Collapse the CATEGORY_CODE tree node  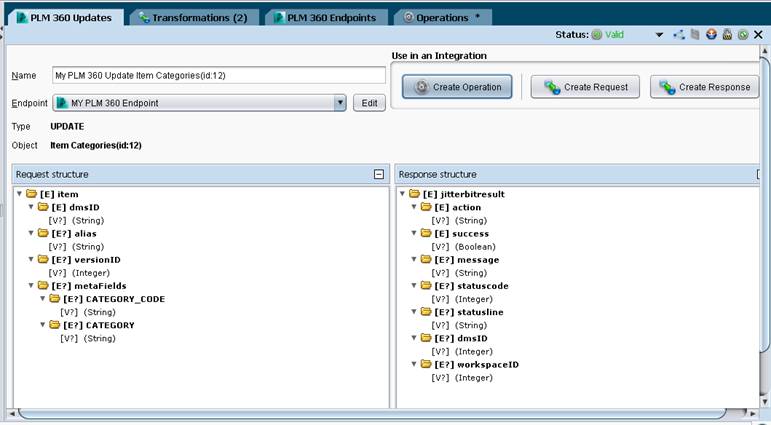[x=43, y=299]
